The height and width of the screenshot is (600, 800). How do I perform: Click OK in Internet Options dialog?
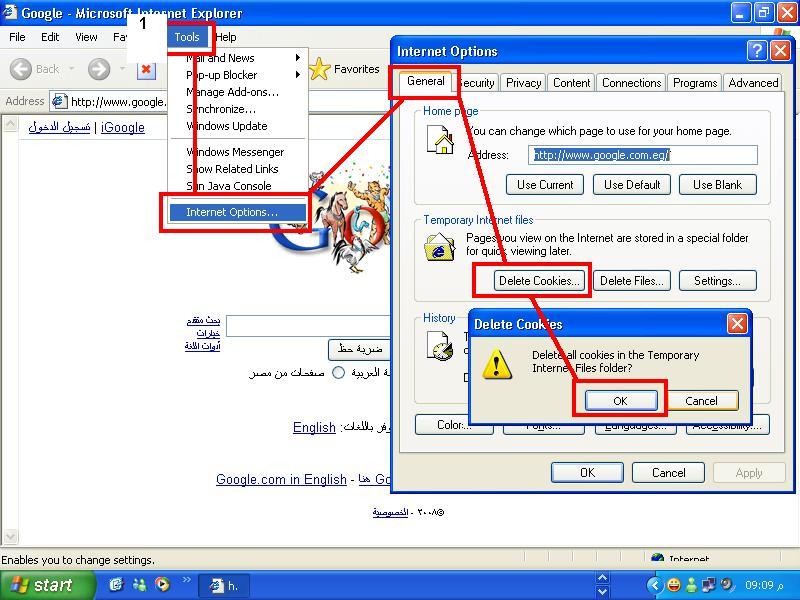(587, 473)
